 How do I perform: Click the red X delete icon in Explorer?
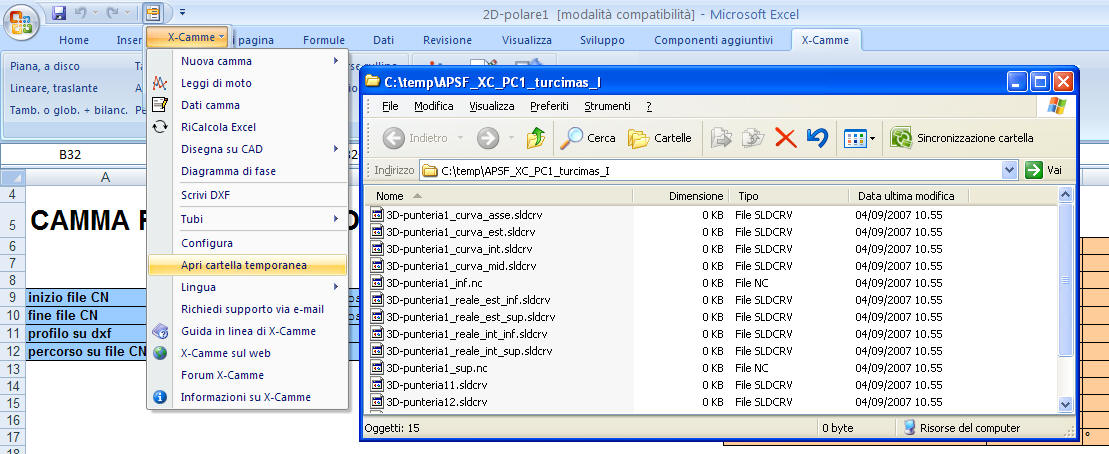click(x=786, y=138)
